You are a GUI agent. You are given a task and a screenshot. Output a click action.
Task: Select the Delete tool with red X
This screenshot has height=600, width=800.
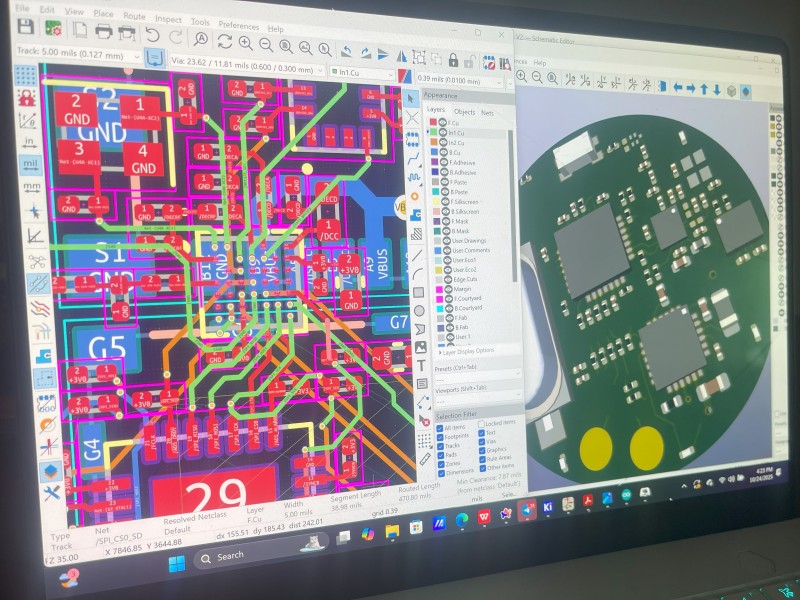click(x=423, y=421)
